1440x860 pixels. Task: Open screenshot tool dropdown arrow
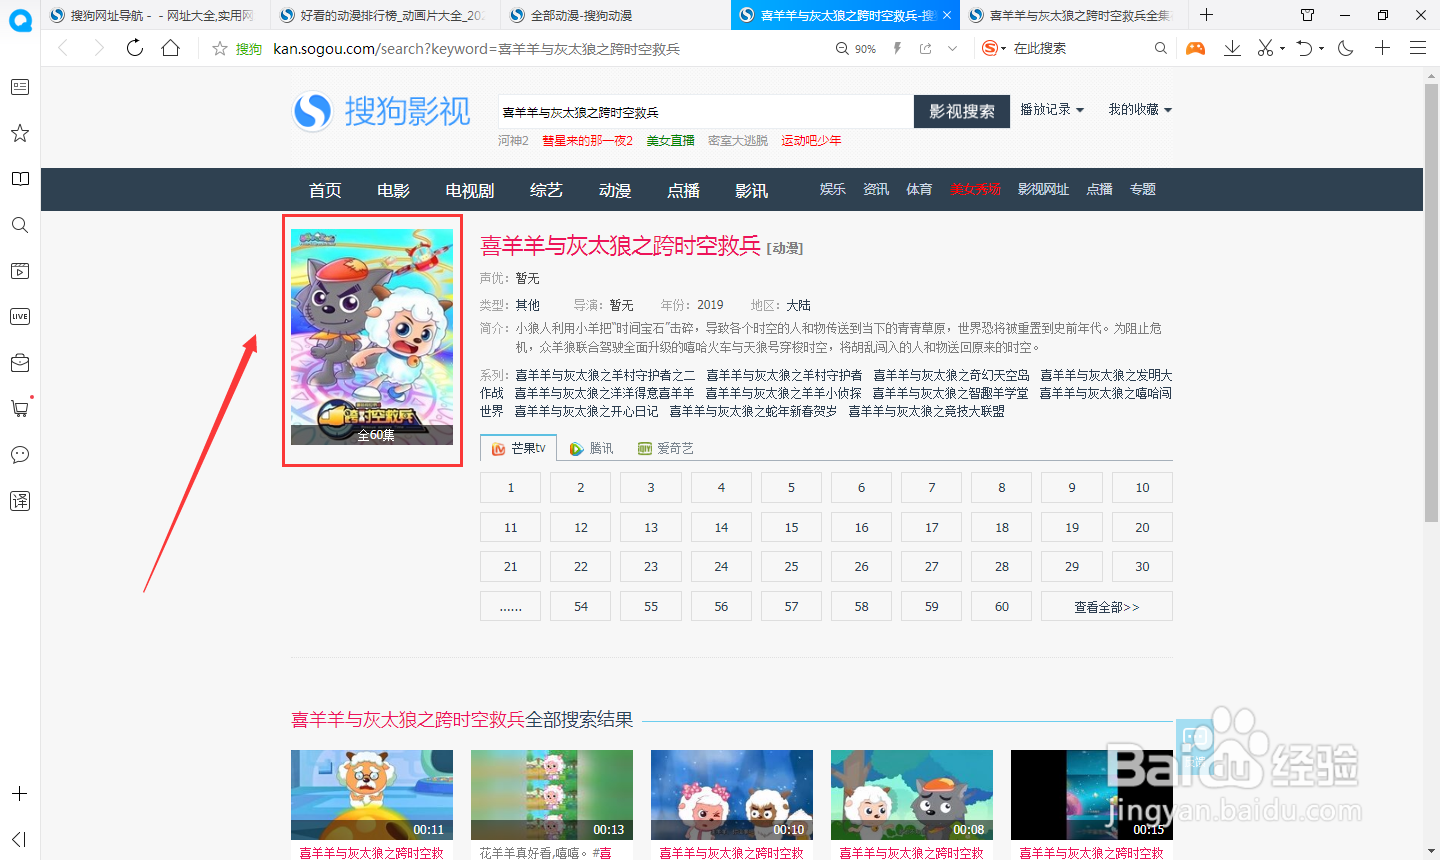click(1282, 48)
